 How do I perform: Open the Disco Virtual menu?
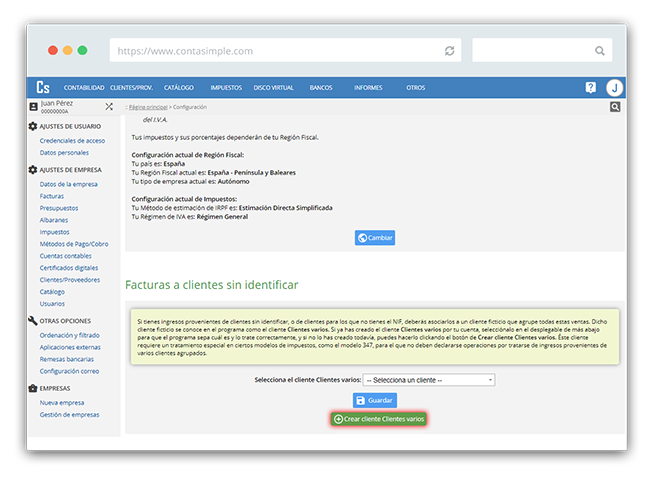pos(273,88)
